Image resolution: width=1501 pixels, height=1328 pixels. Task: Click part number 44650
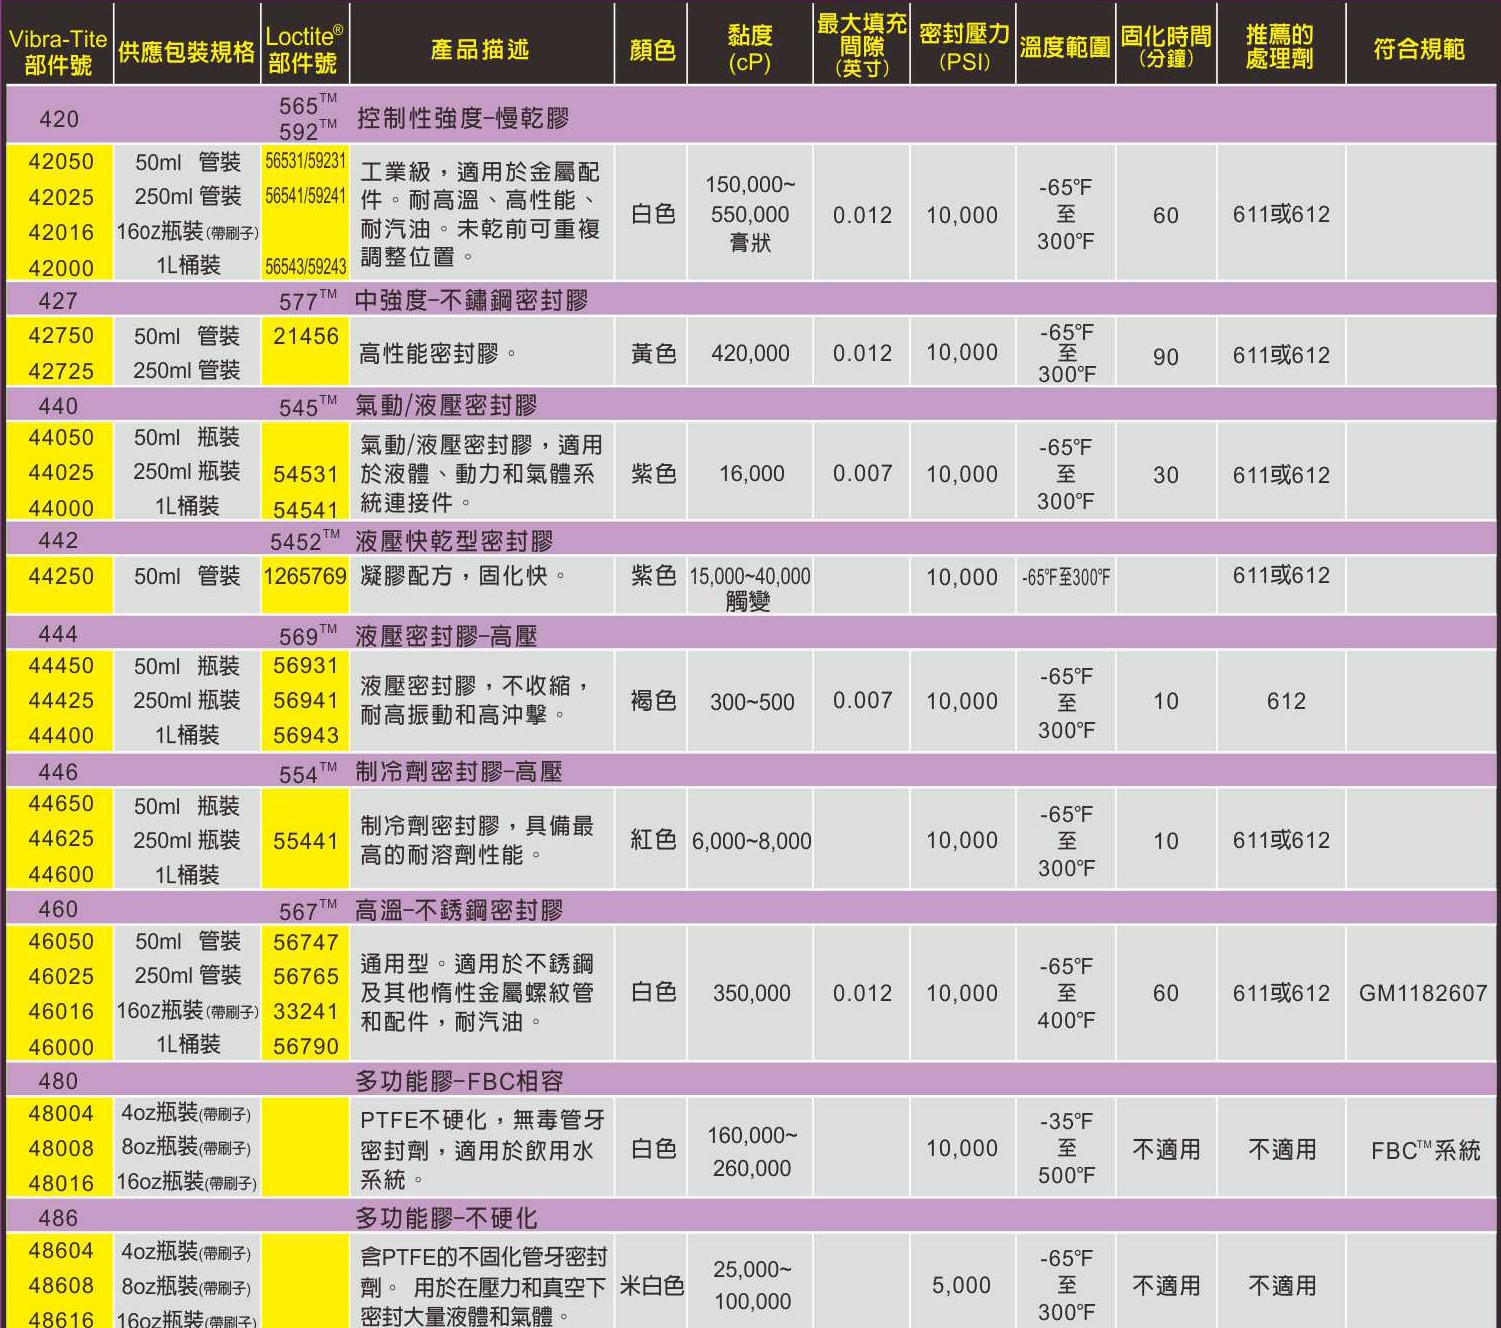coord(61,803)
